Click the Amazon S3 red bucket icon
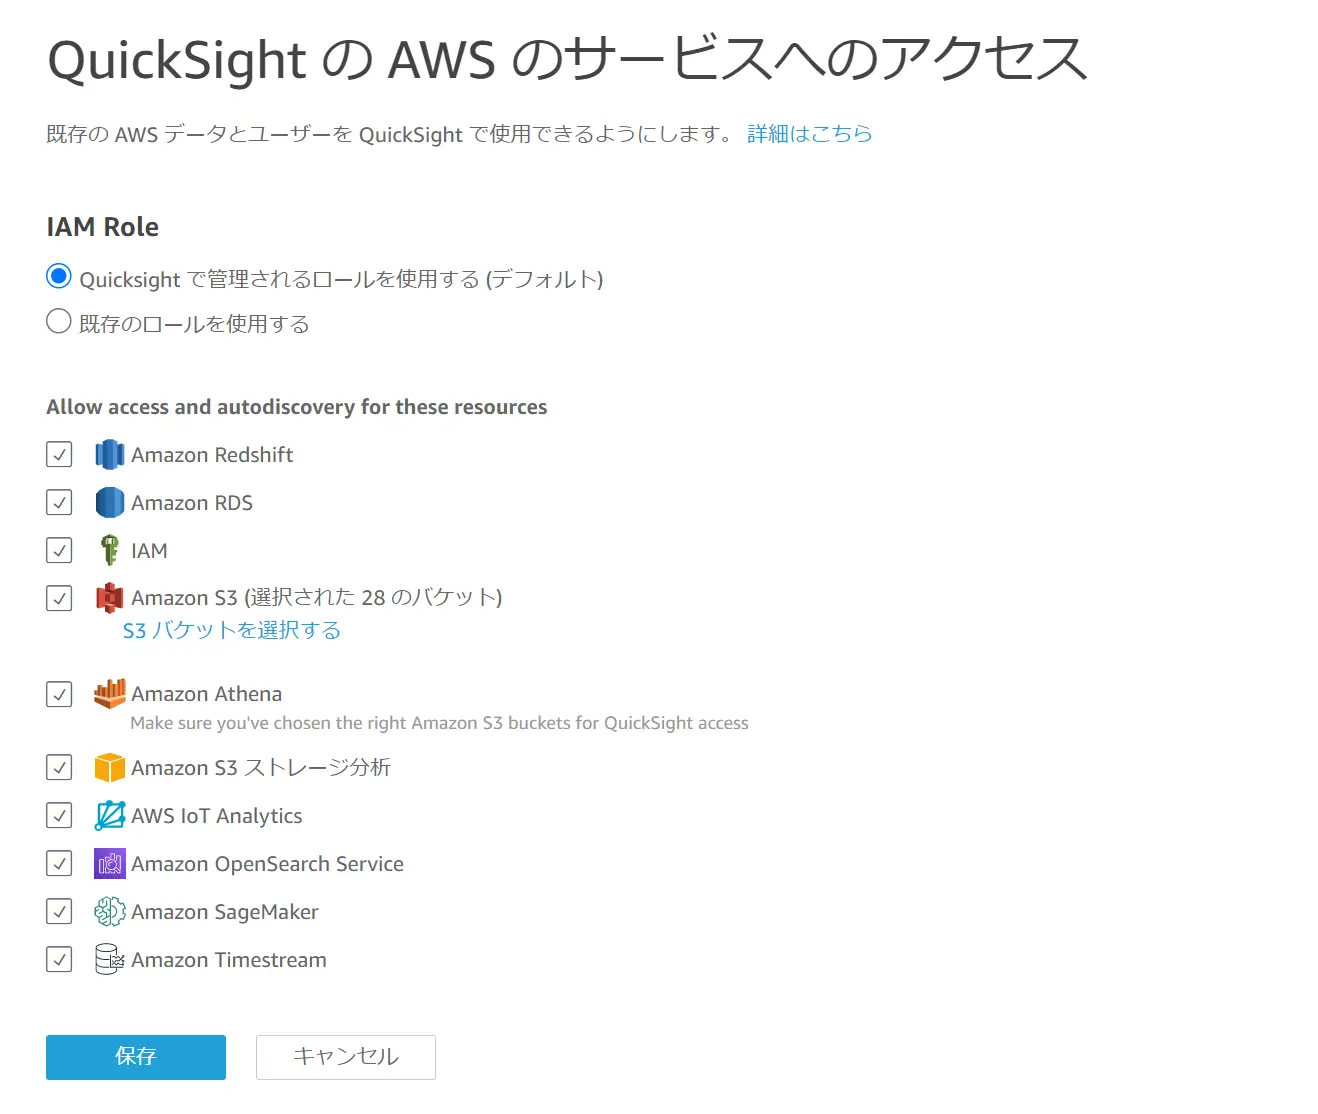 pyautogui.click(x=110, y=598)
